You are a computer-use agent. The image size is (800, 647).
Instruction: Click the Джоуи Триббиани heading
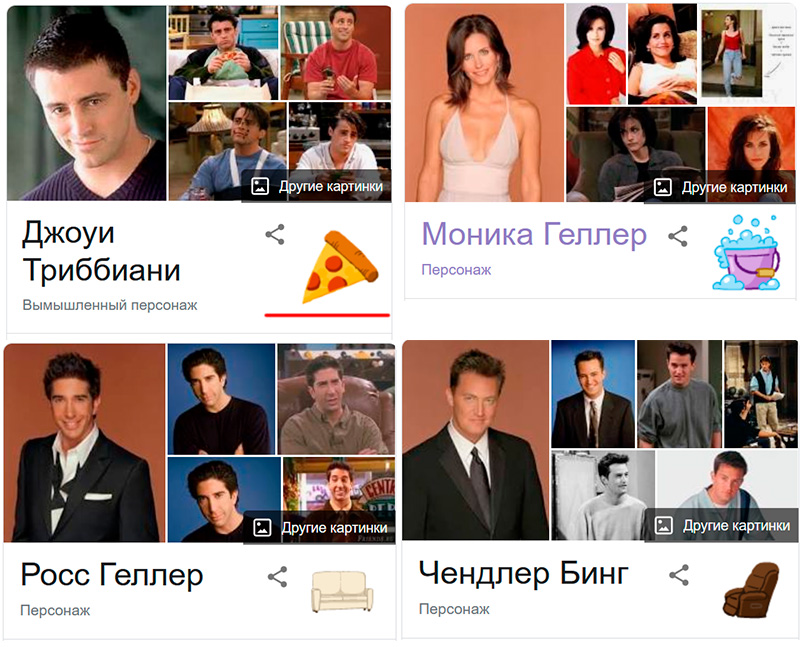tap(102, 252)
